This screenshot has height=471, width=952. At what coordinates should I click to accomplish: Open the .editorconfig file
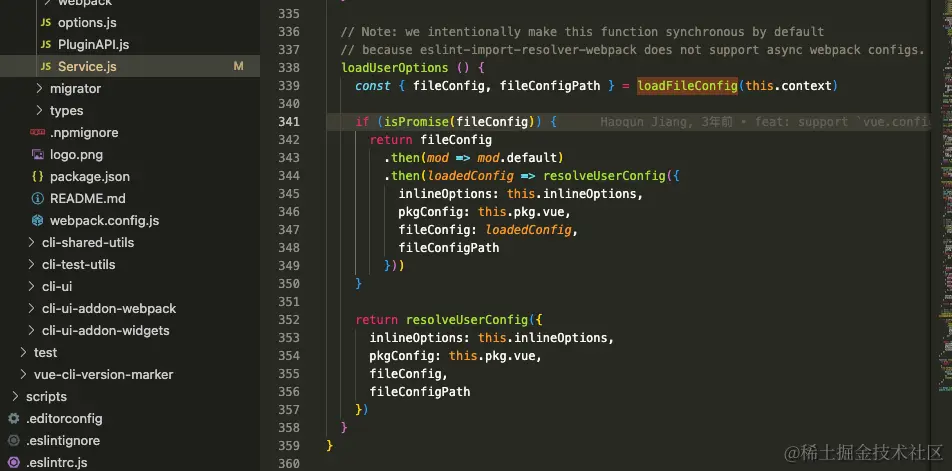coord(64,419)
